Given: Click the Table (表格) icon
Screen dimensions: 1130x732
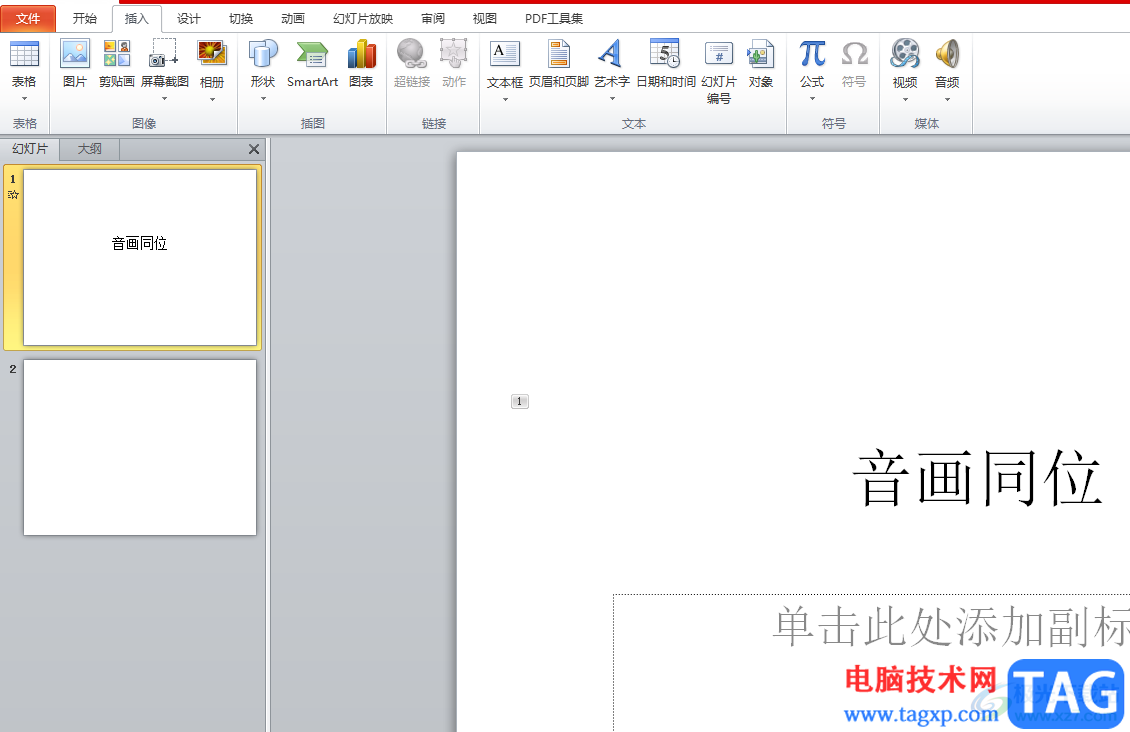Looking at the screenshot, I should (24, 54).
